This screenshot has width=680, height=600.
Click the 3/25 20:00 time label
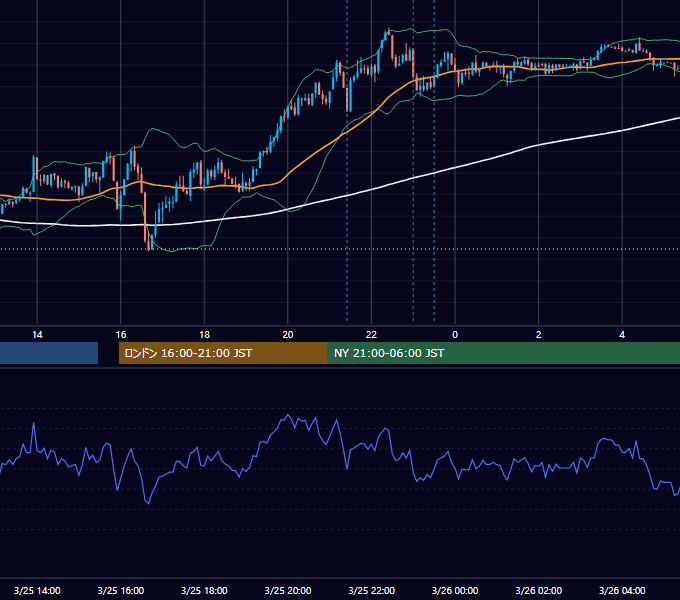coord(288,590)
